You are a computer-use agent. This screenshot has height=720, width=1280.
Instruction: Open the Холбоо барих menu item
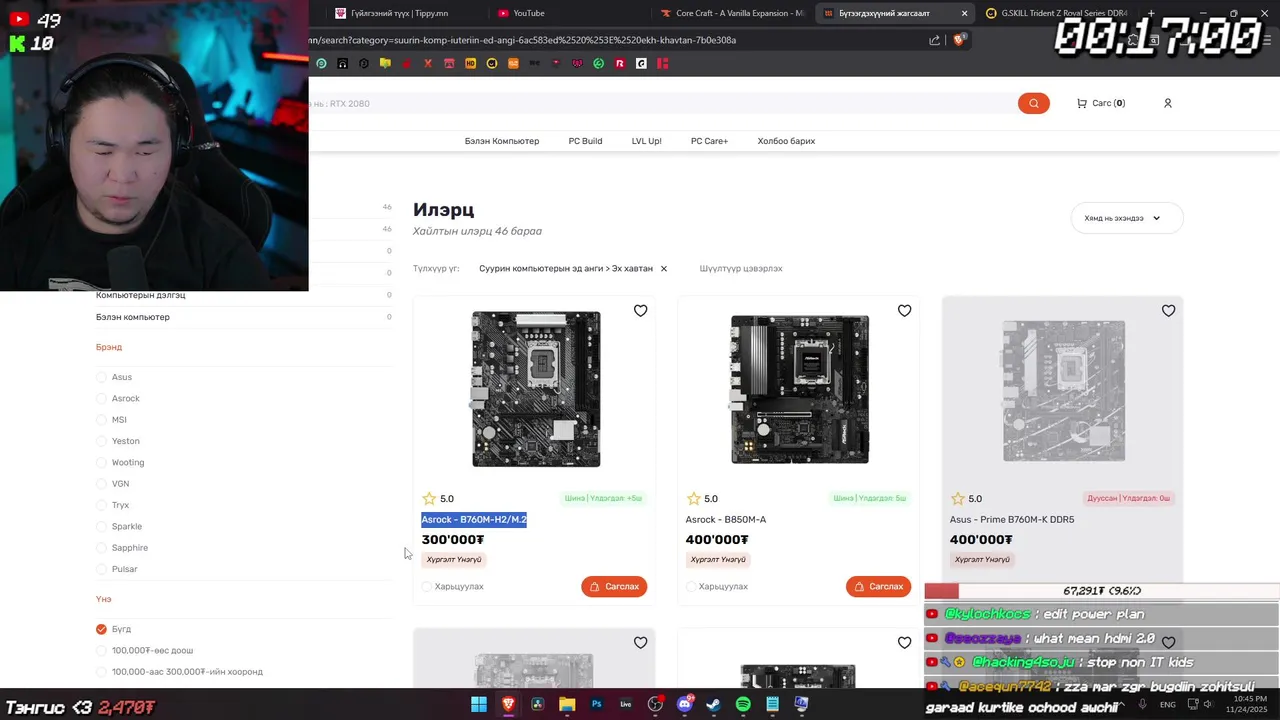point(786,141)
